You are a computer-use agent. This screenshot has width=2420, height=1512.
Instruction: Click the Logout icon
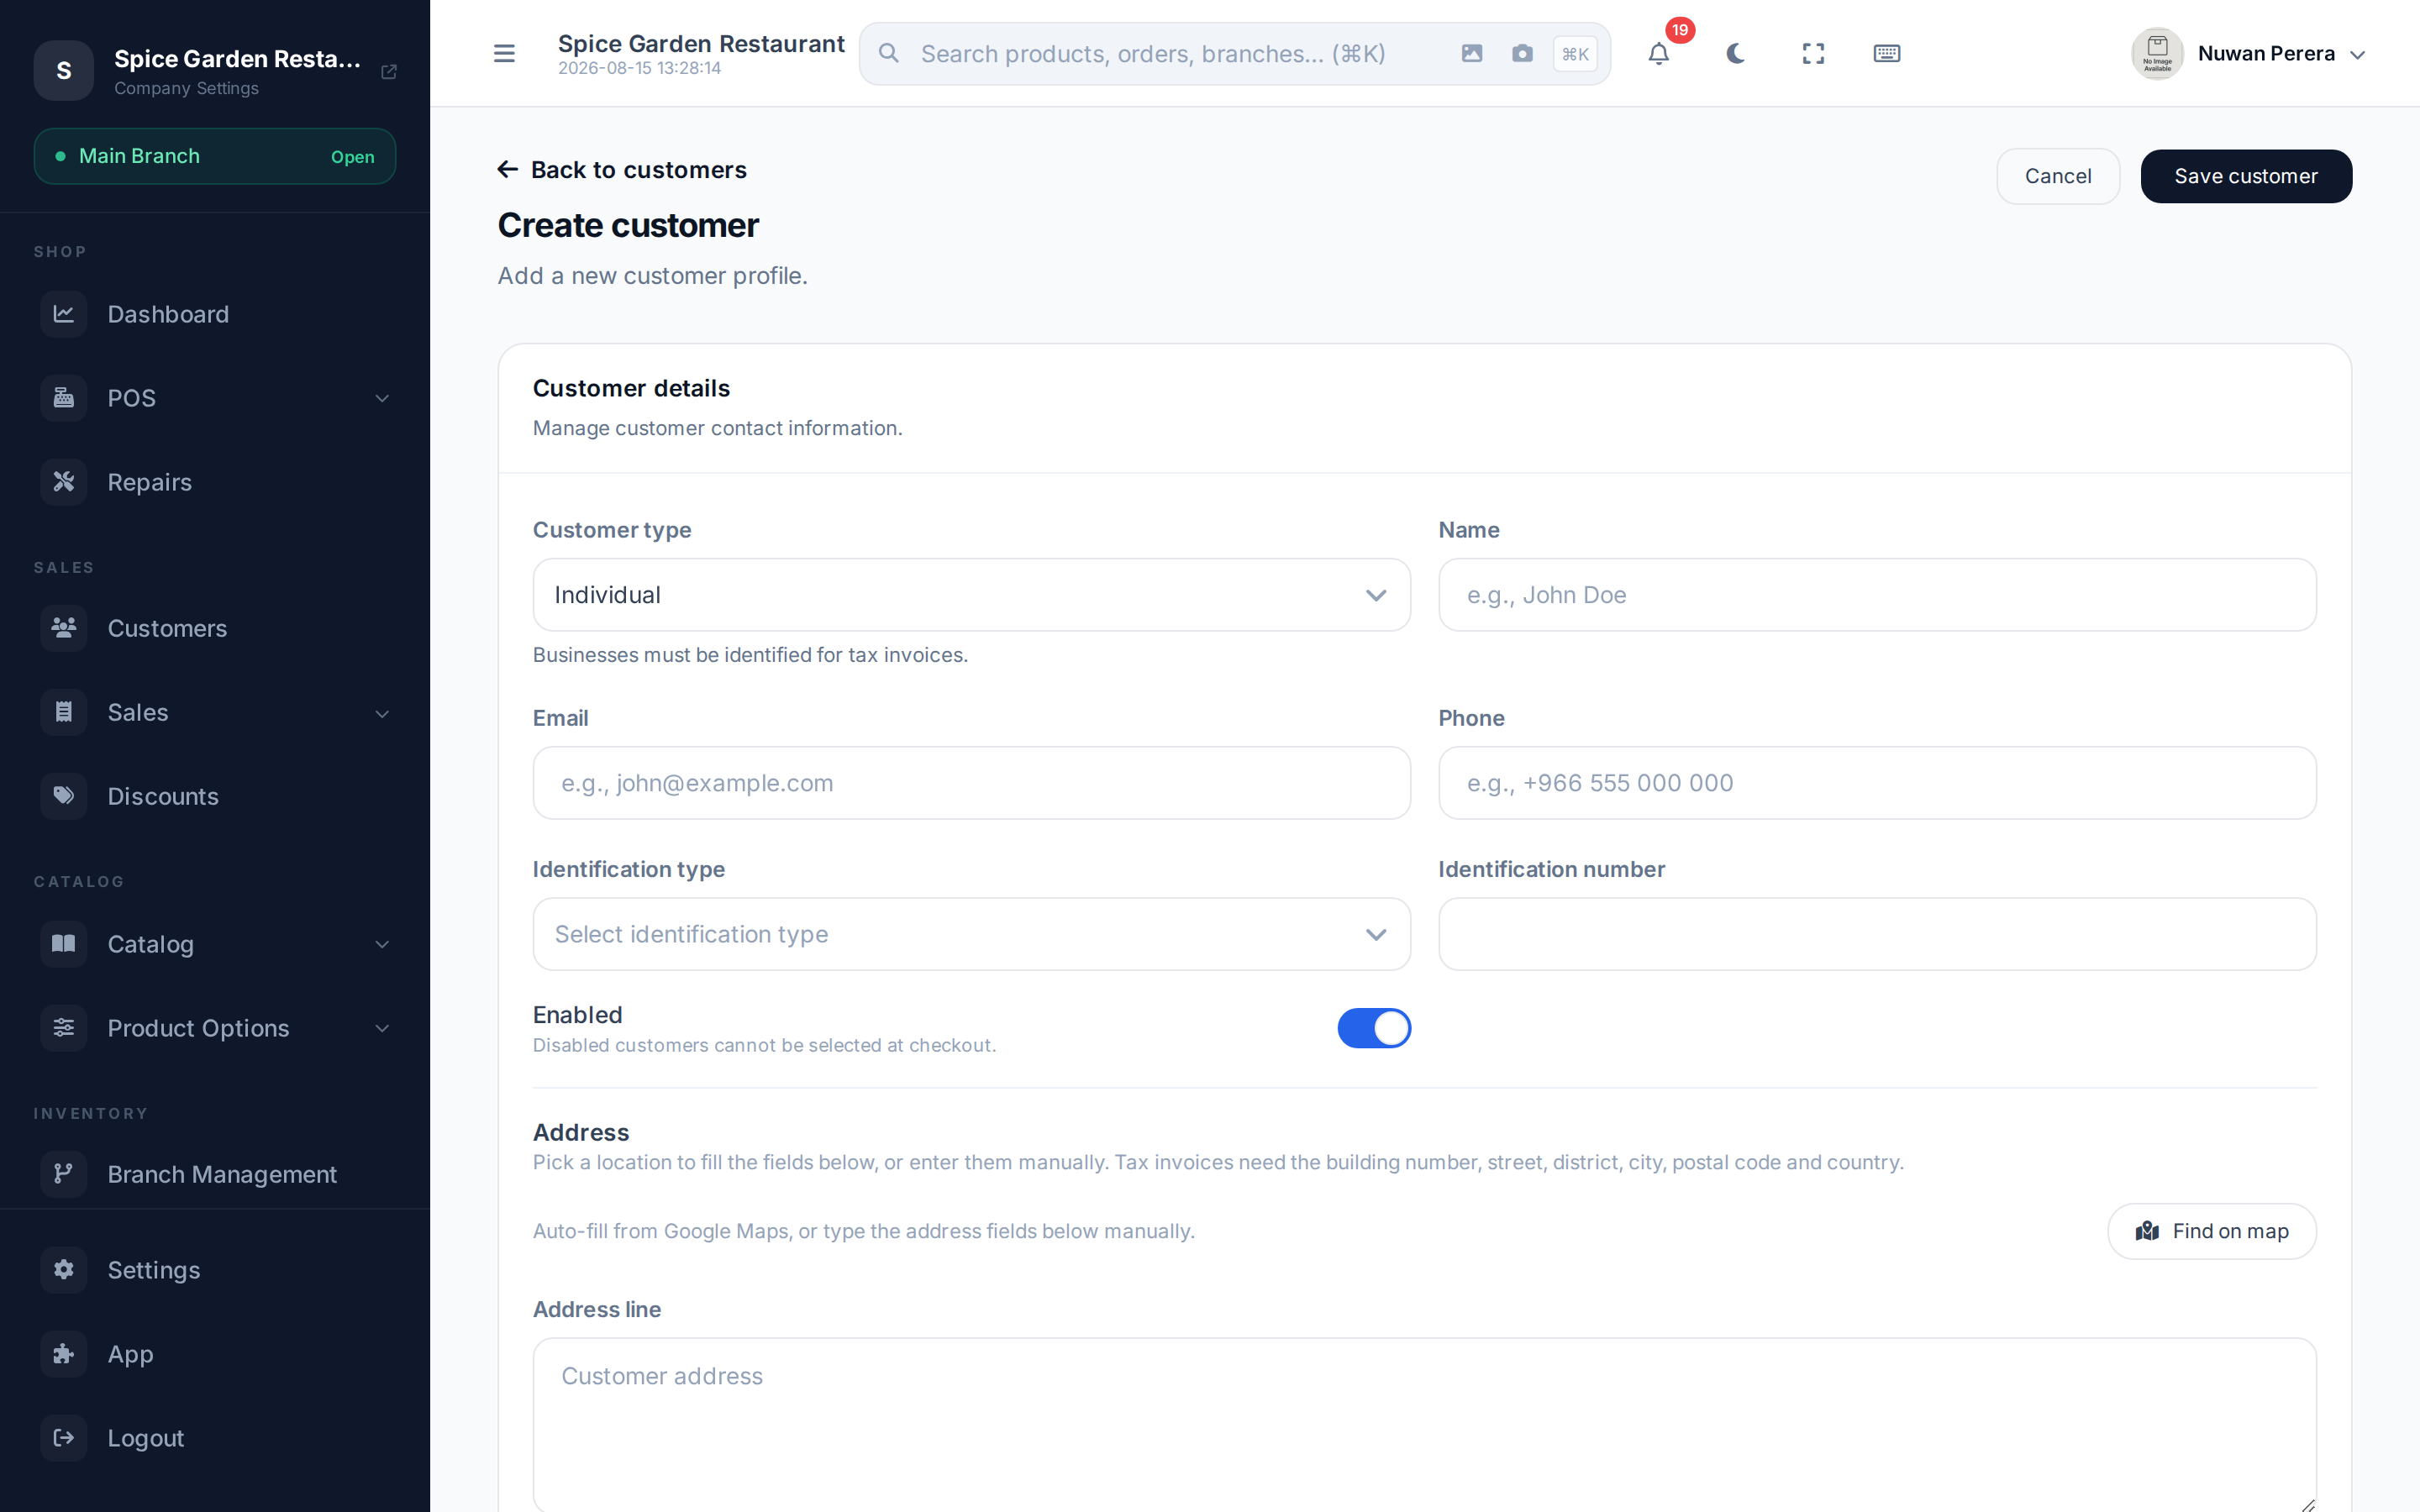coord(64,1438)
